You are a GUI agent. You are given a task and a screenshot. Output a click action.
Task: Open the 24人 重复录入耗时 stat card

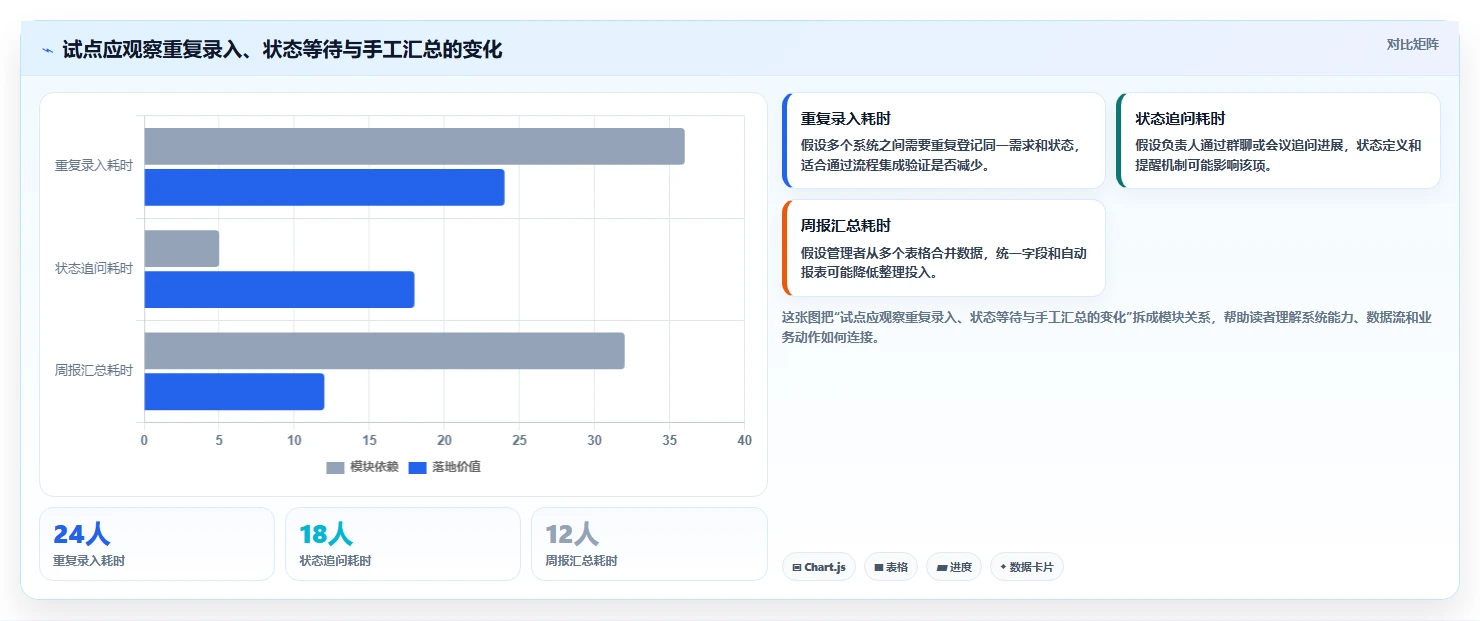coord(157,544)
